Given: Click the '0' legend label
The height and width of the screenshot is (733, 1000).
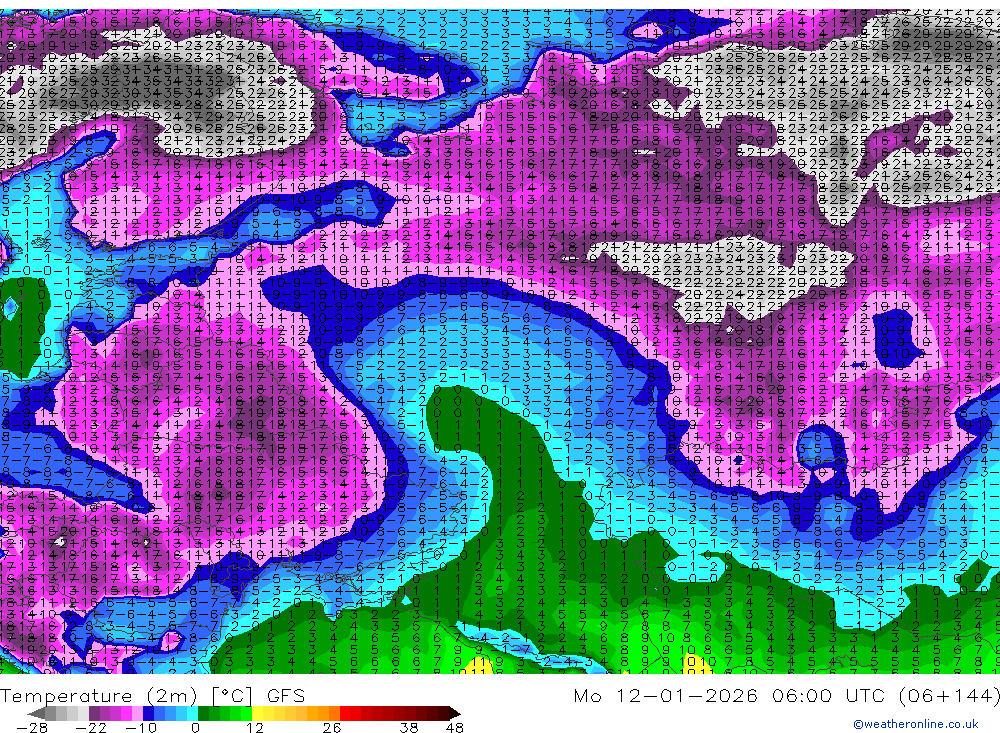Looking at the screenshot, I should (x=196, y=727).
